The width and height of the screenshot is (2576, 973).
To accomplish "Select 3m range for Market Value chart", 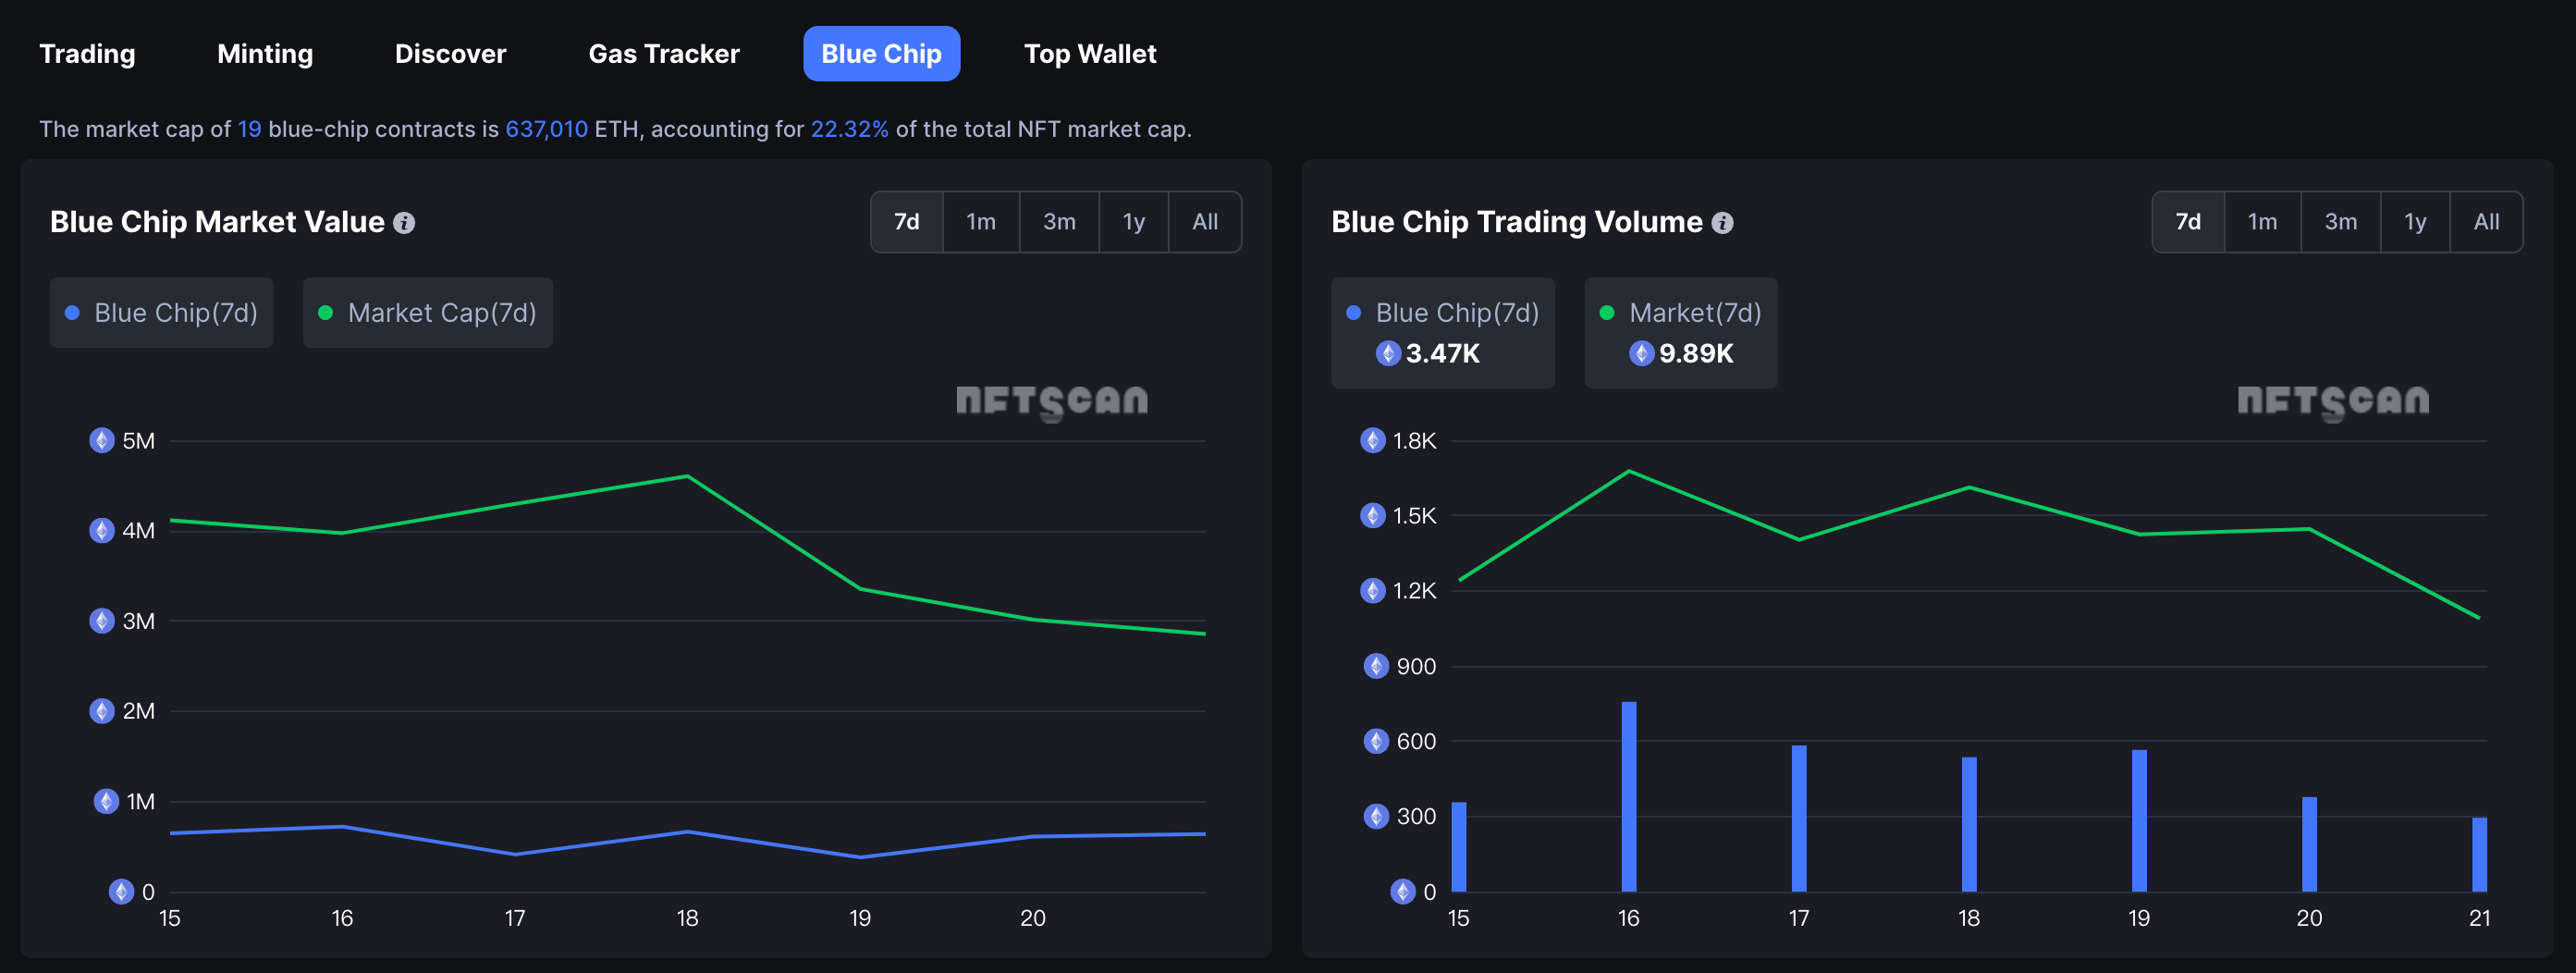I will (1059, 222).
